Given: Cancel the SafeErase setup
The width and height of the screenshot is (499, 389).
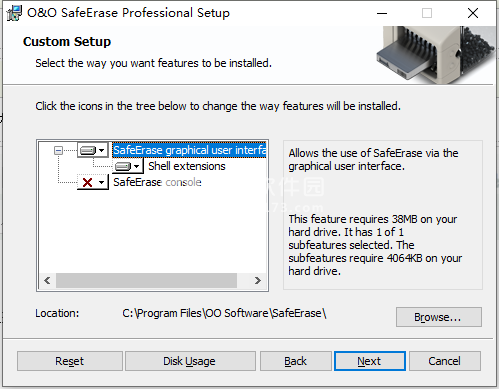Looking at the screenshot, I should click(x=445, y=361).
